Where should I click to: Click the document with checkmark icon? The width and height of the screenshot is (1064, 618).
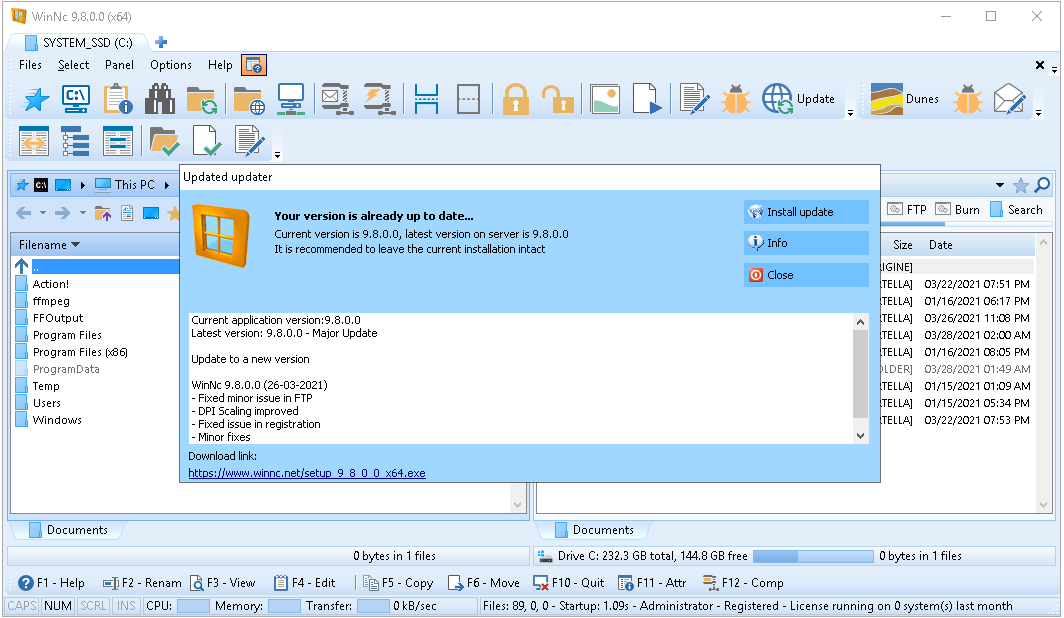click(x=206, y=141)
